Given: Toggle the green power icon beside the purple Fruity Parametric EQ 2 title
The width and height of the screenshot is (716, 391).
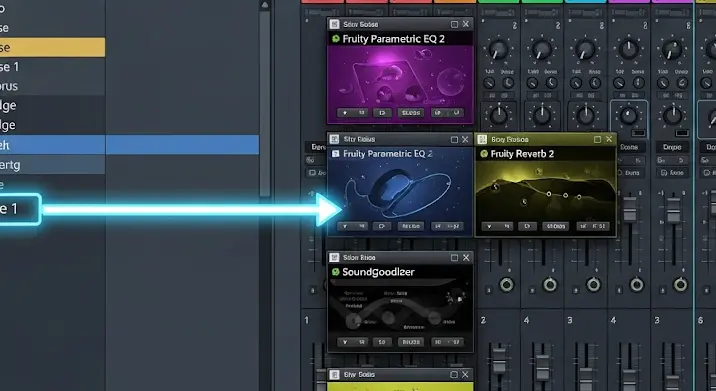Looking at the screenshot, I should click(x=336, y=39).
